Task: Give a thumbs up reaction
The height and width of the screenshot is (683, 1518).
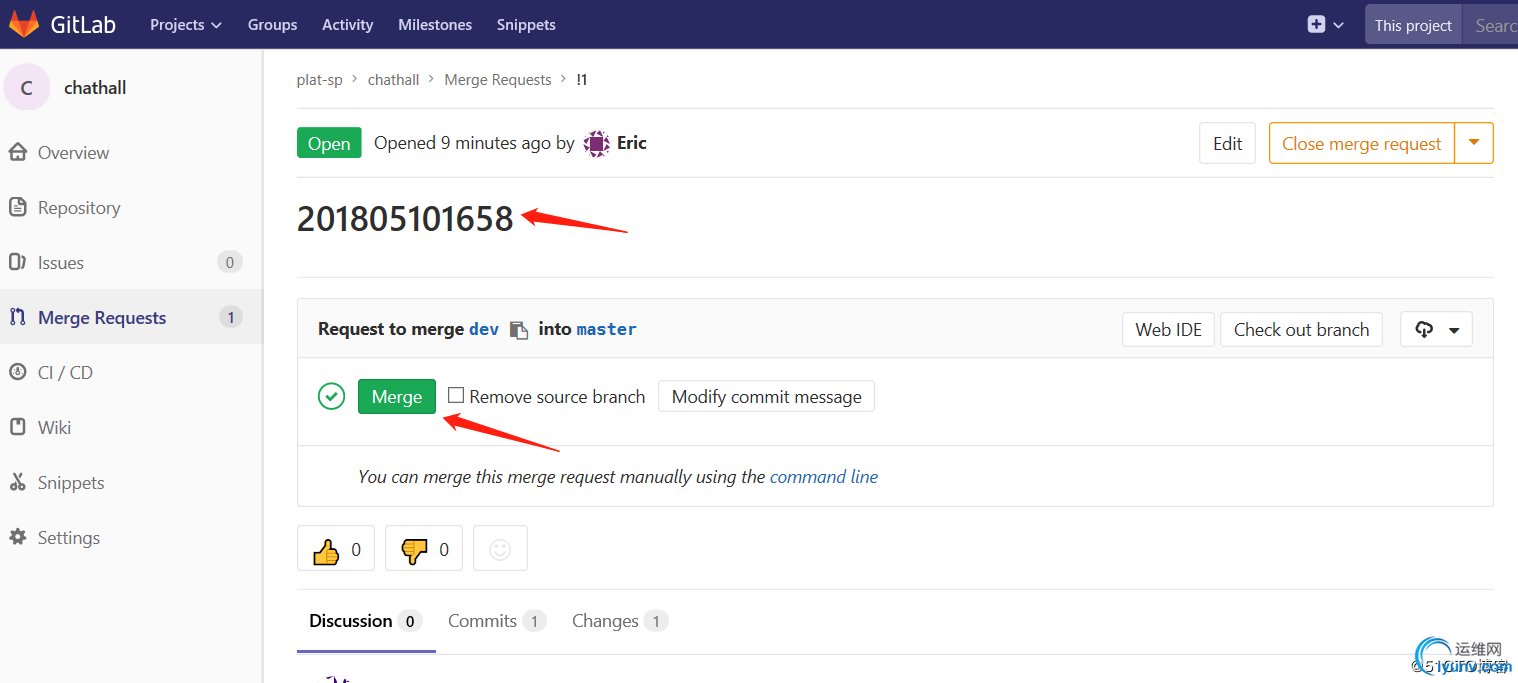Action: (336, 549)
